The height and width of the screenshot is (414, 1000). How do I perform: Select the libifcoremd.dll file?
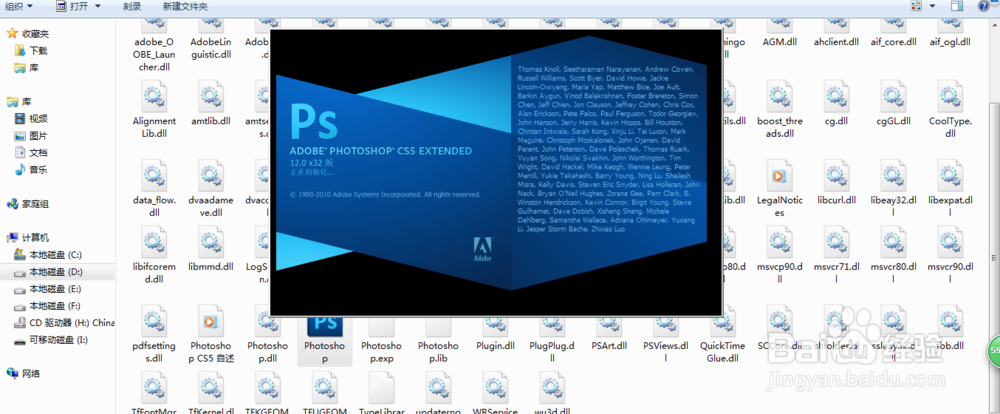coord(154,255)
